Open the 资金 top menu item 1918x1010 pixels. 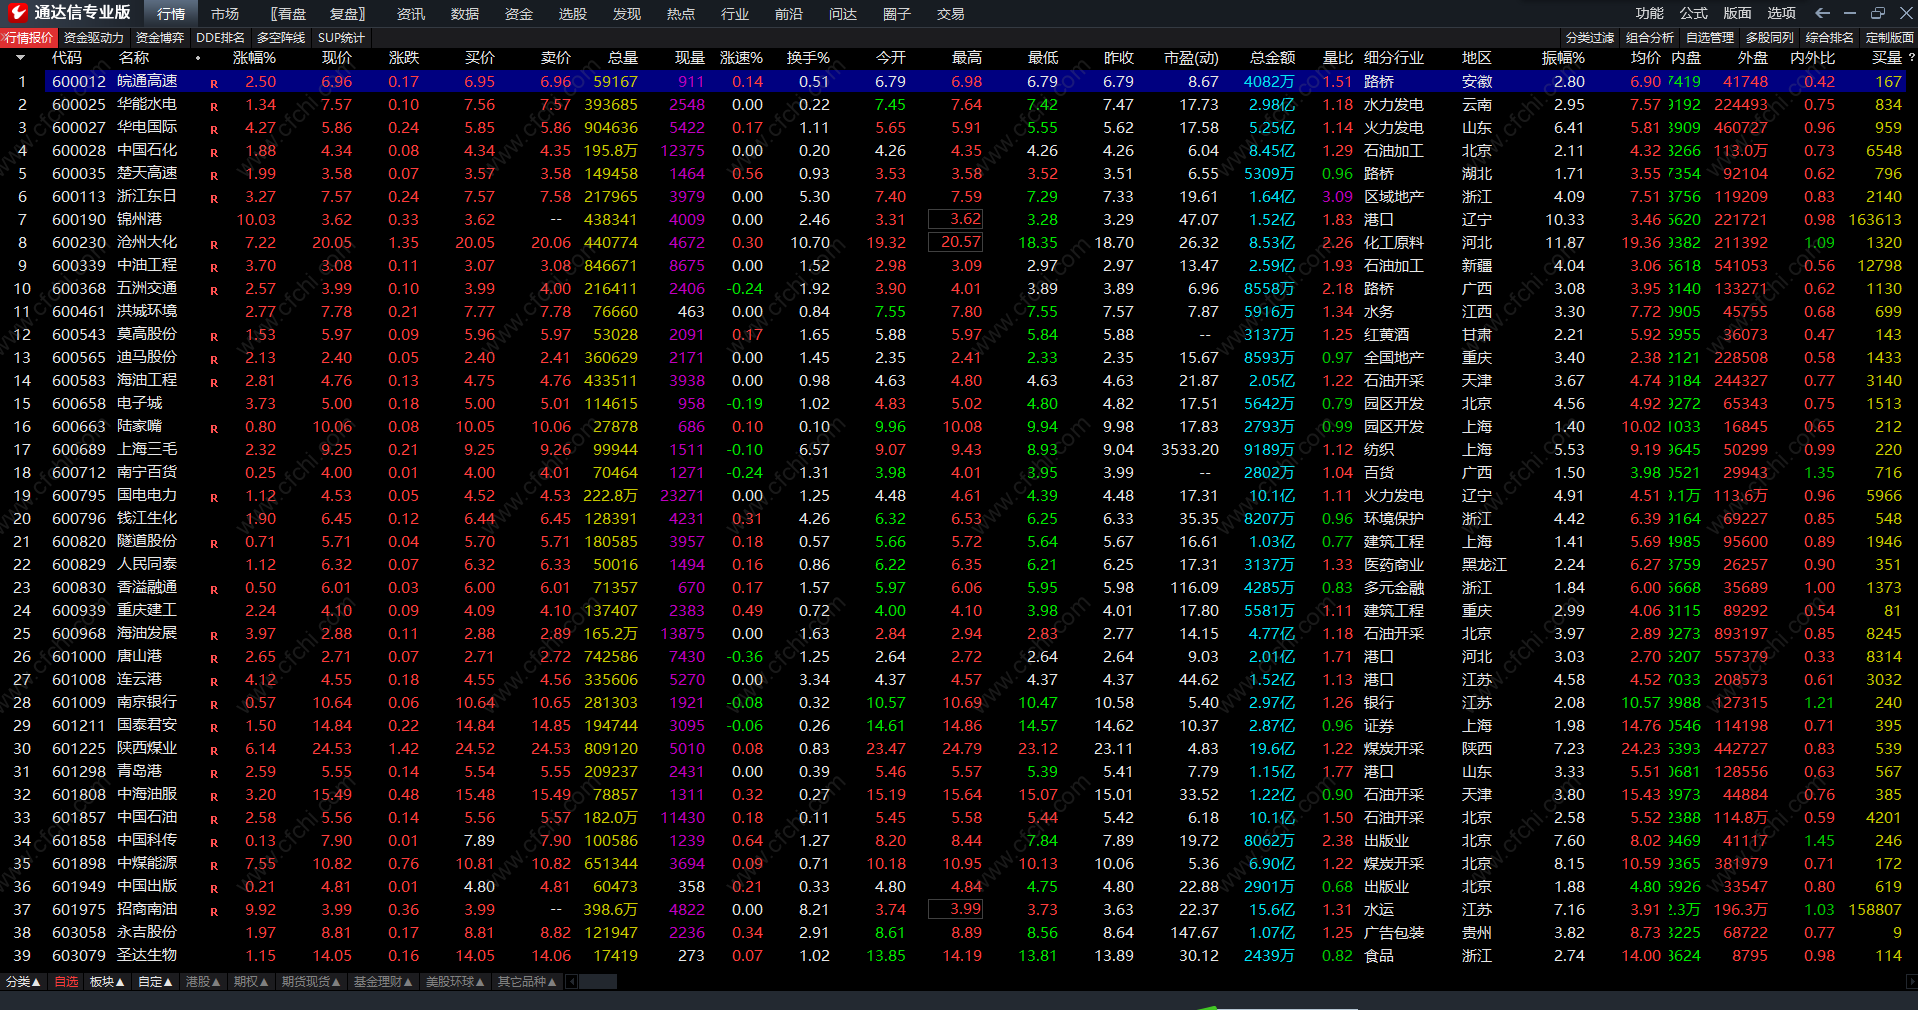click(x=519, y=14)
